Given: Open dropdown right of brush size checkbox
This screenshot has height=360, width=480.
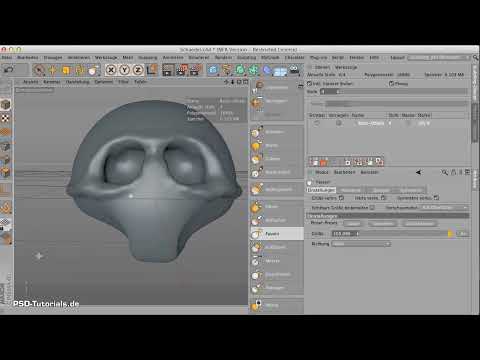Looking at the screenshot, I should [x=445, y=208].
